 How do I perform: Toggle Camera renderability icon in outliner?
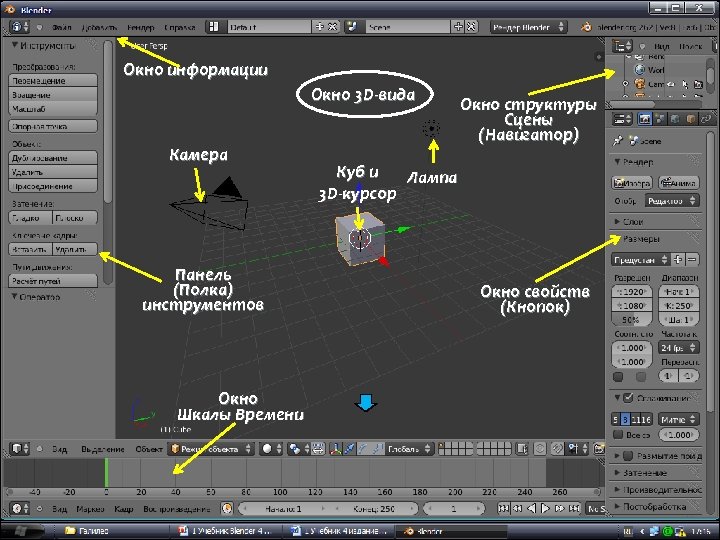[698, 84]
